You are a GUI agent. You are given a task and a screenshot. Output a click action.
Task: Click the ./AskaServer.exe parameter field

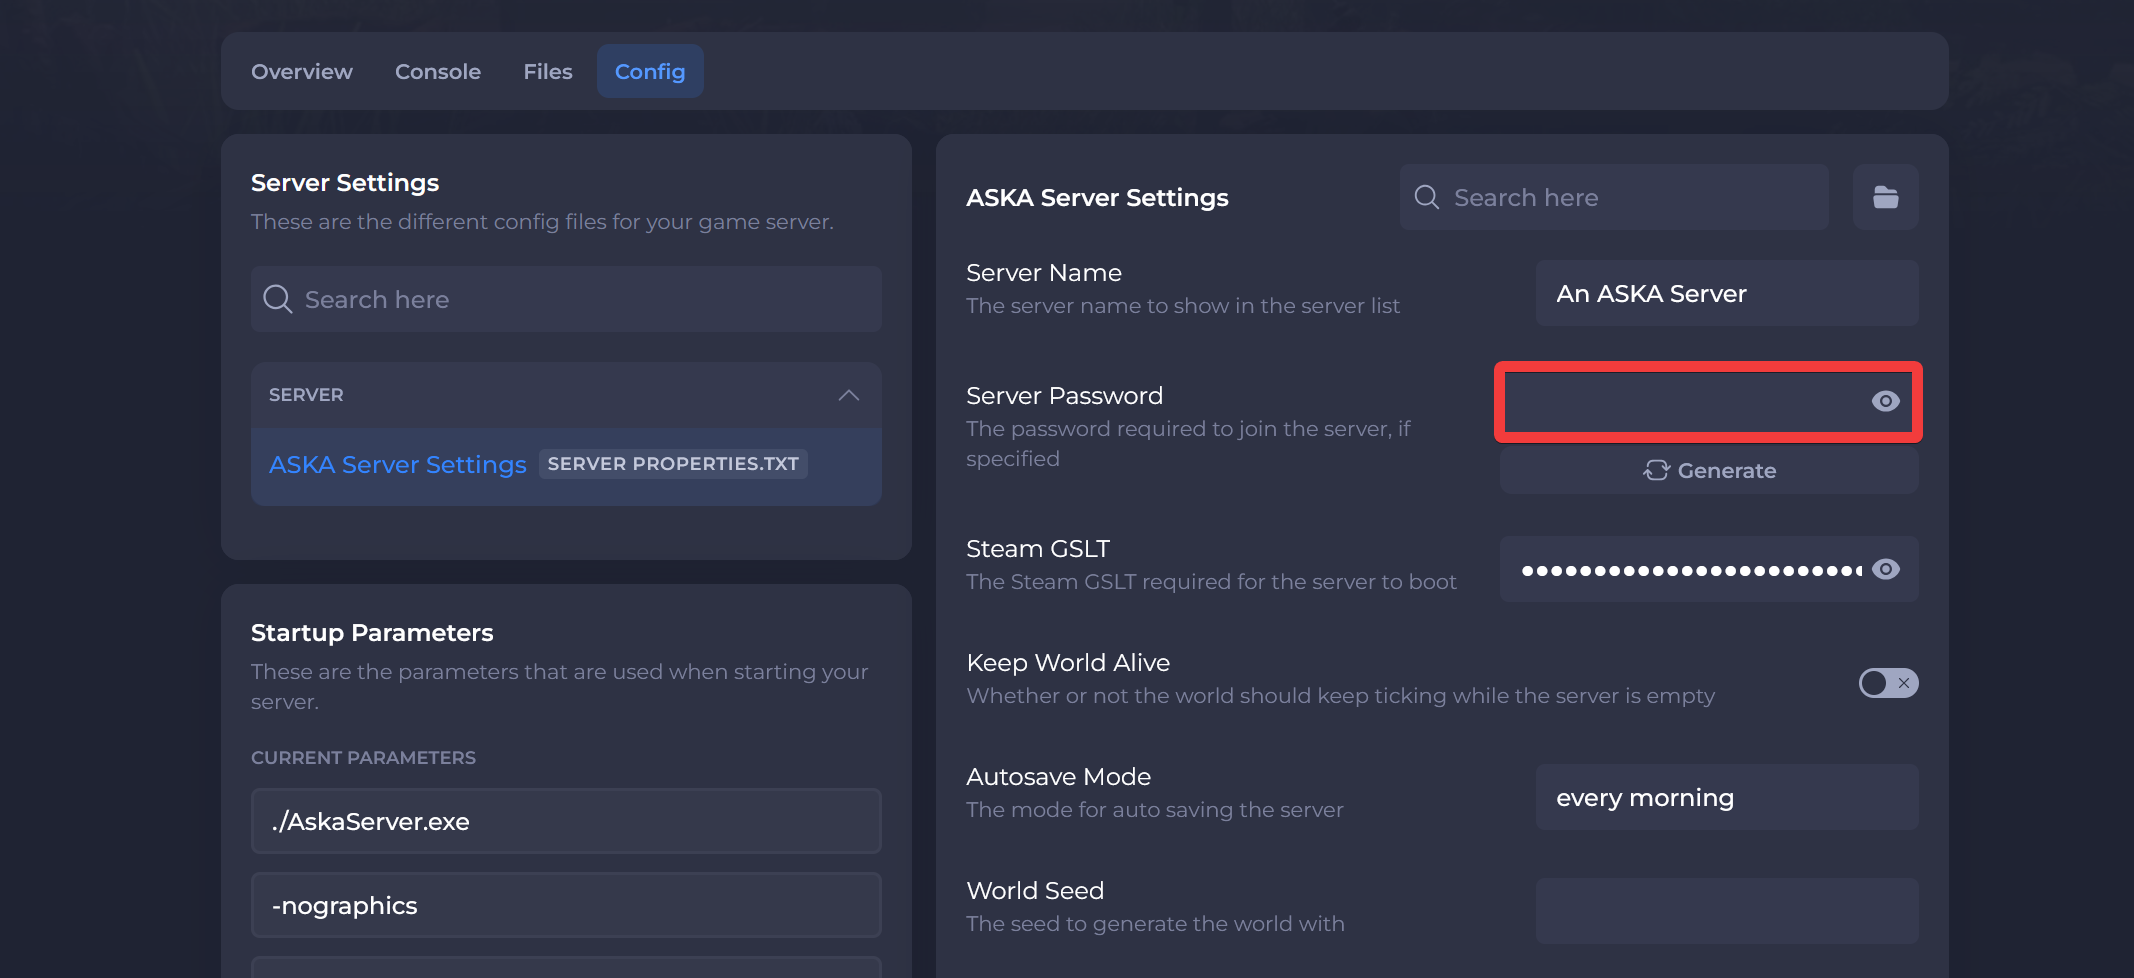point(566,821)
